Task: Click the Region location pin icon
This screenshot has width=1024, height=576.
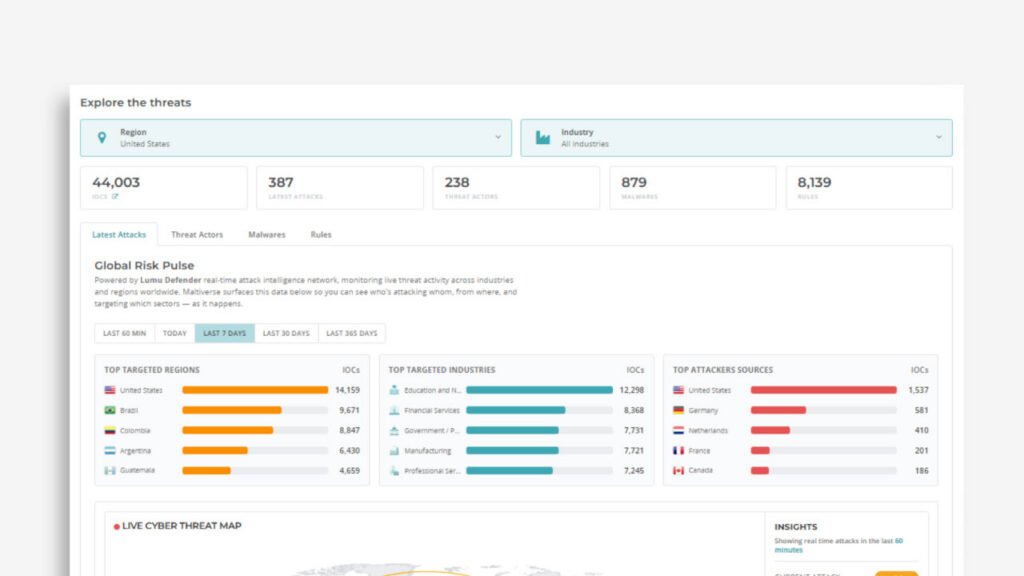Action: [102, 138]
